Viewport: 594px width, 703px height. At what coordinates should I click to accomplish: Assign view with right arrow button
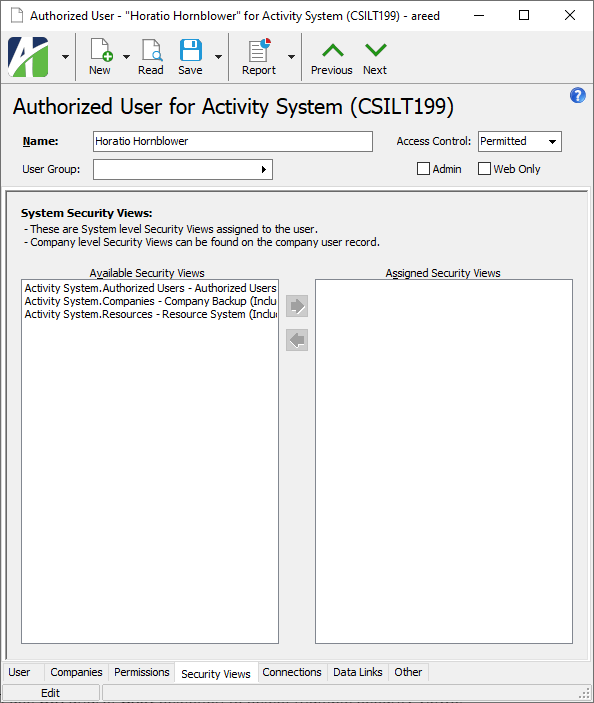click(297, 306)
